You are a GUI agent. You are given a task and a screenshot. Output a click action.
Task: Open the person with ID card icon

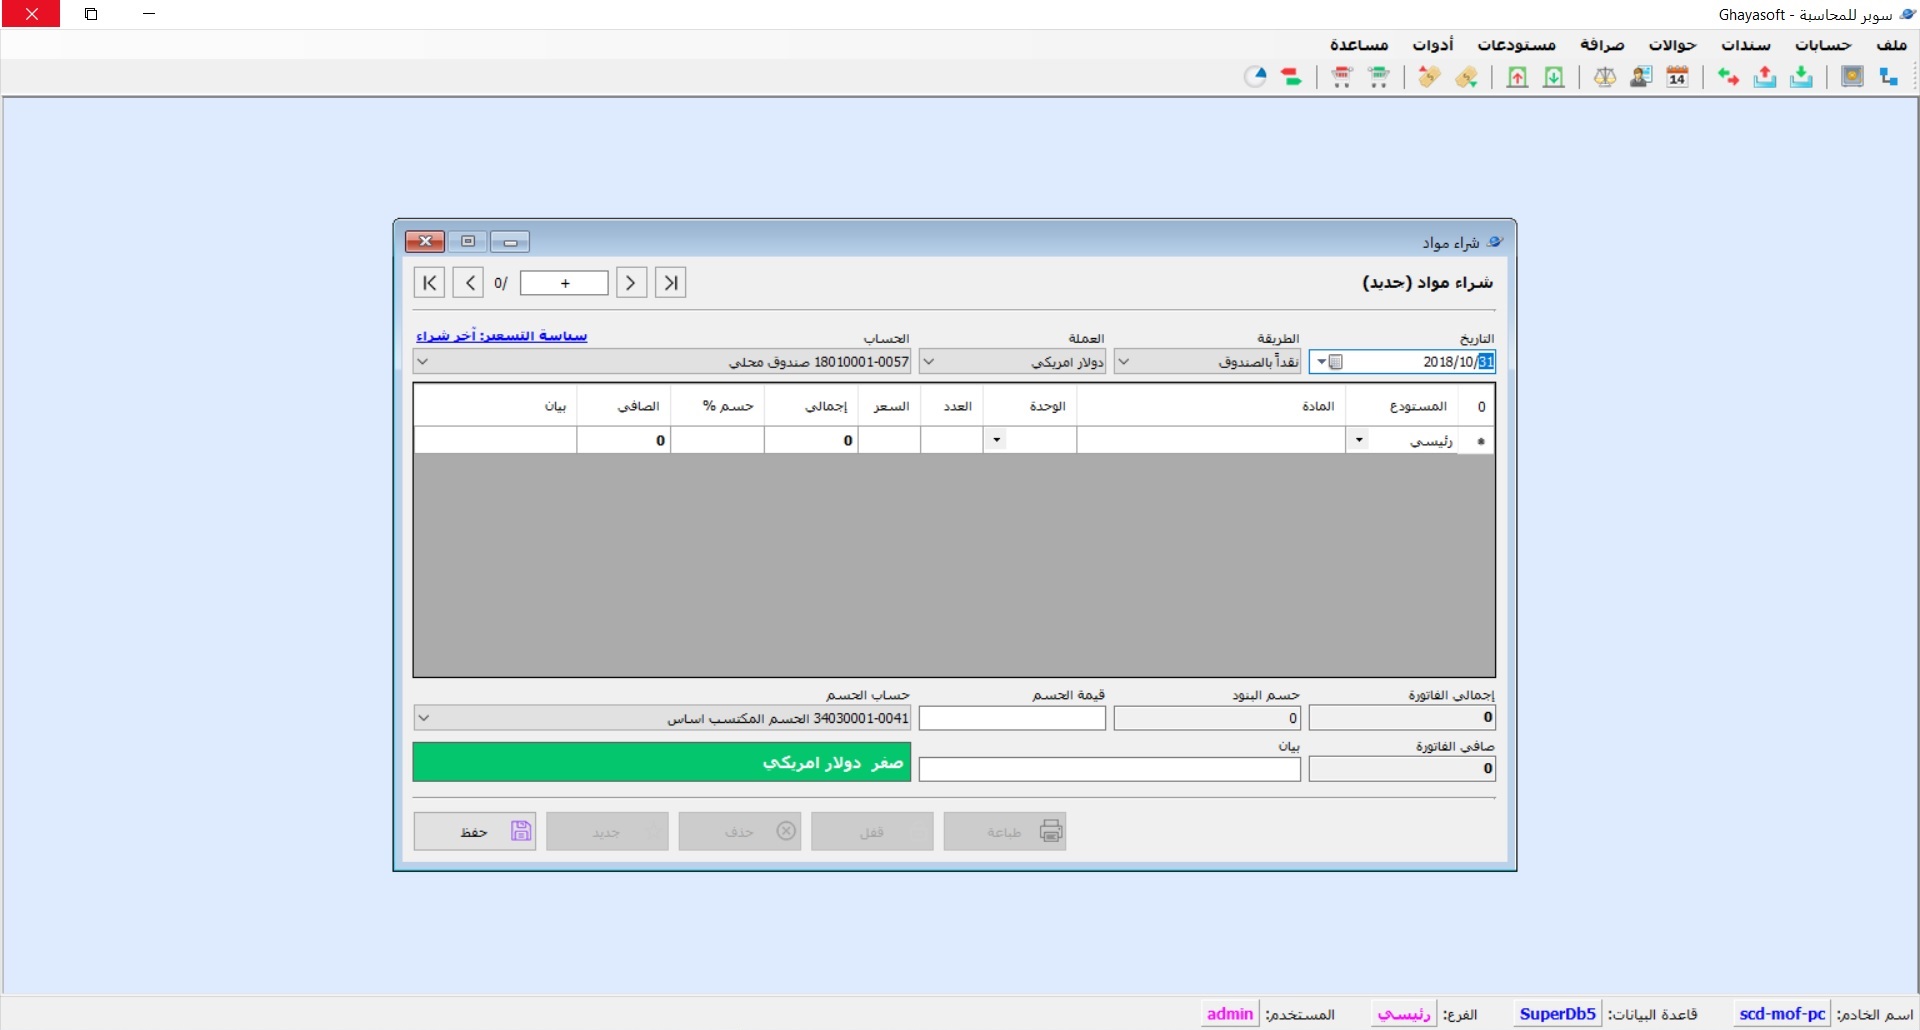click(1641, 77)
